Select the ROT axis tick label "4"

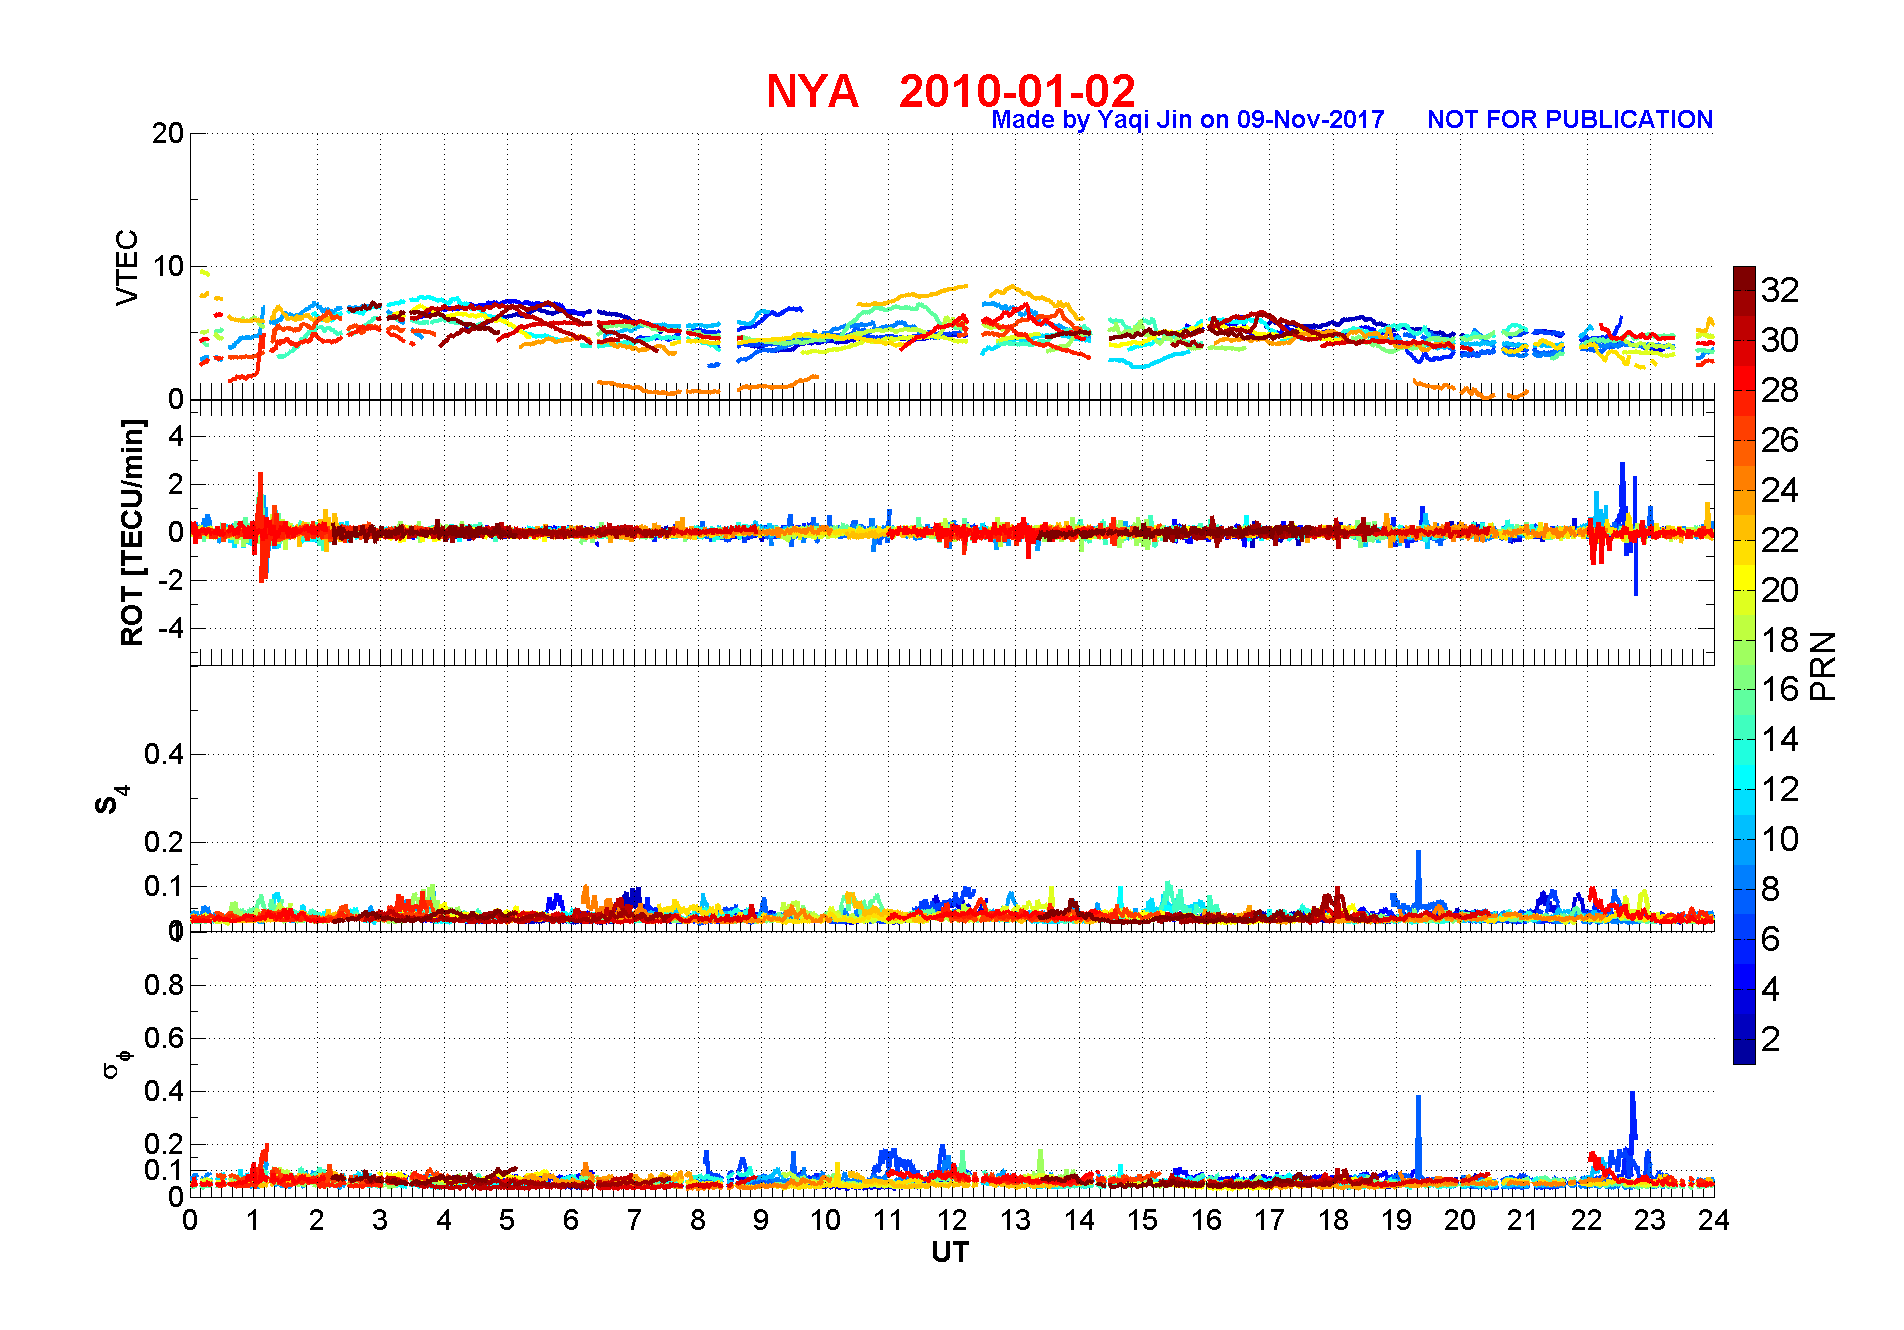[177, 436]
